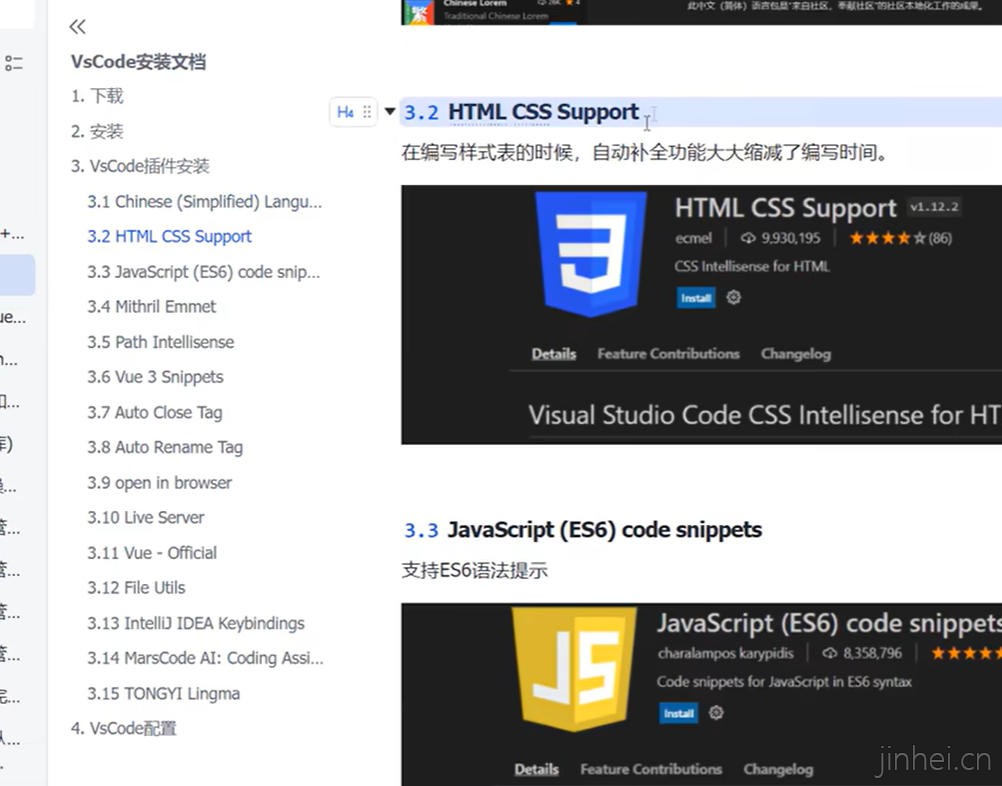Image resolution: width=1002 pixels, height=786 pixels.
Task: Jump to 3.14 MarsCode AI: Coding Assi... in outline
Action: [x=206, y=658]
